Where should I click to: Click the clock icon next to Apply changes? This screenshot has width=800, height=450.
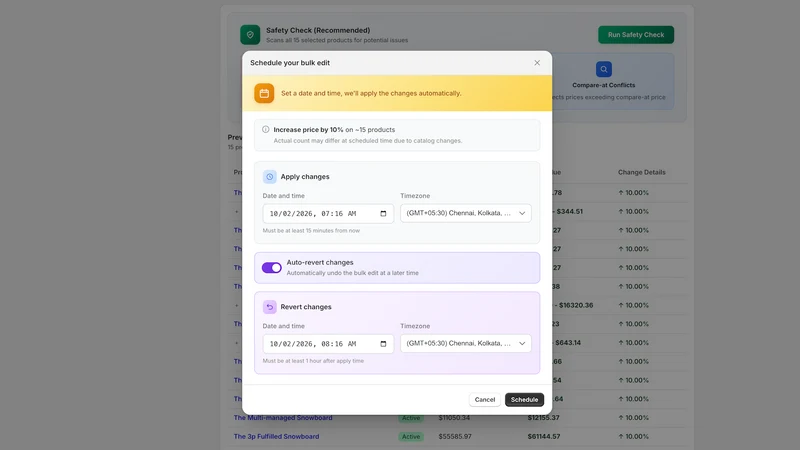(x=269, y=177)
